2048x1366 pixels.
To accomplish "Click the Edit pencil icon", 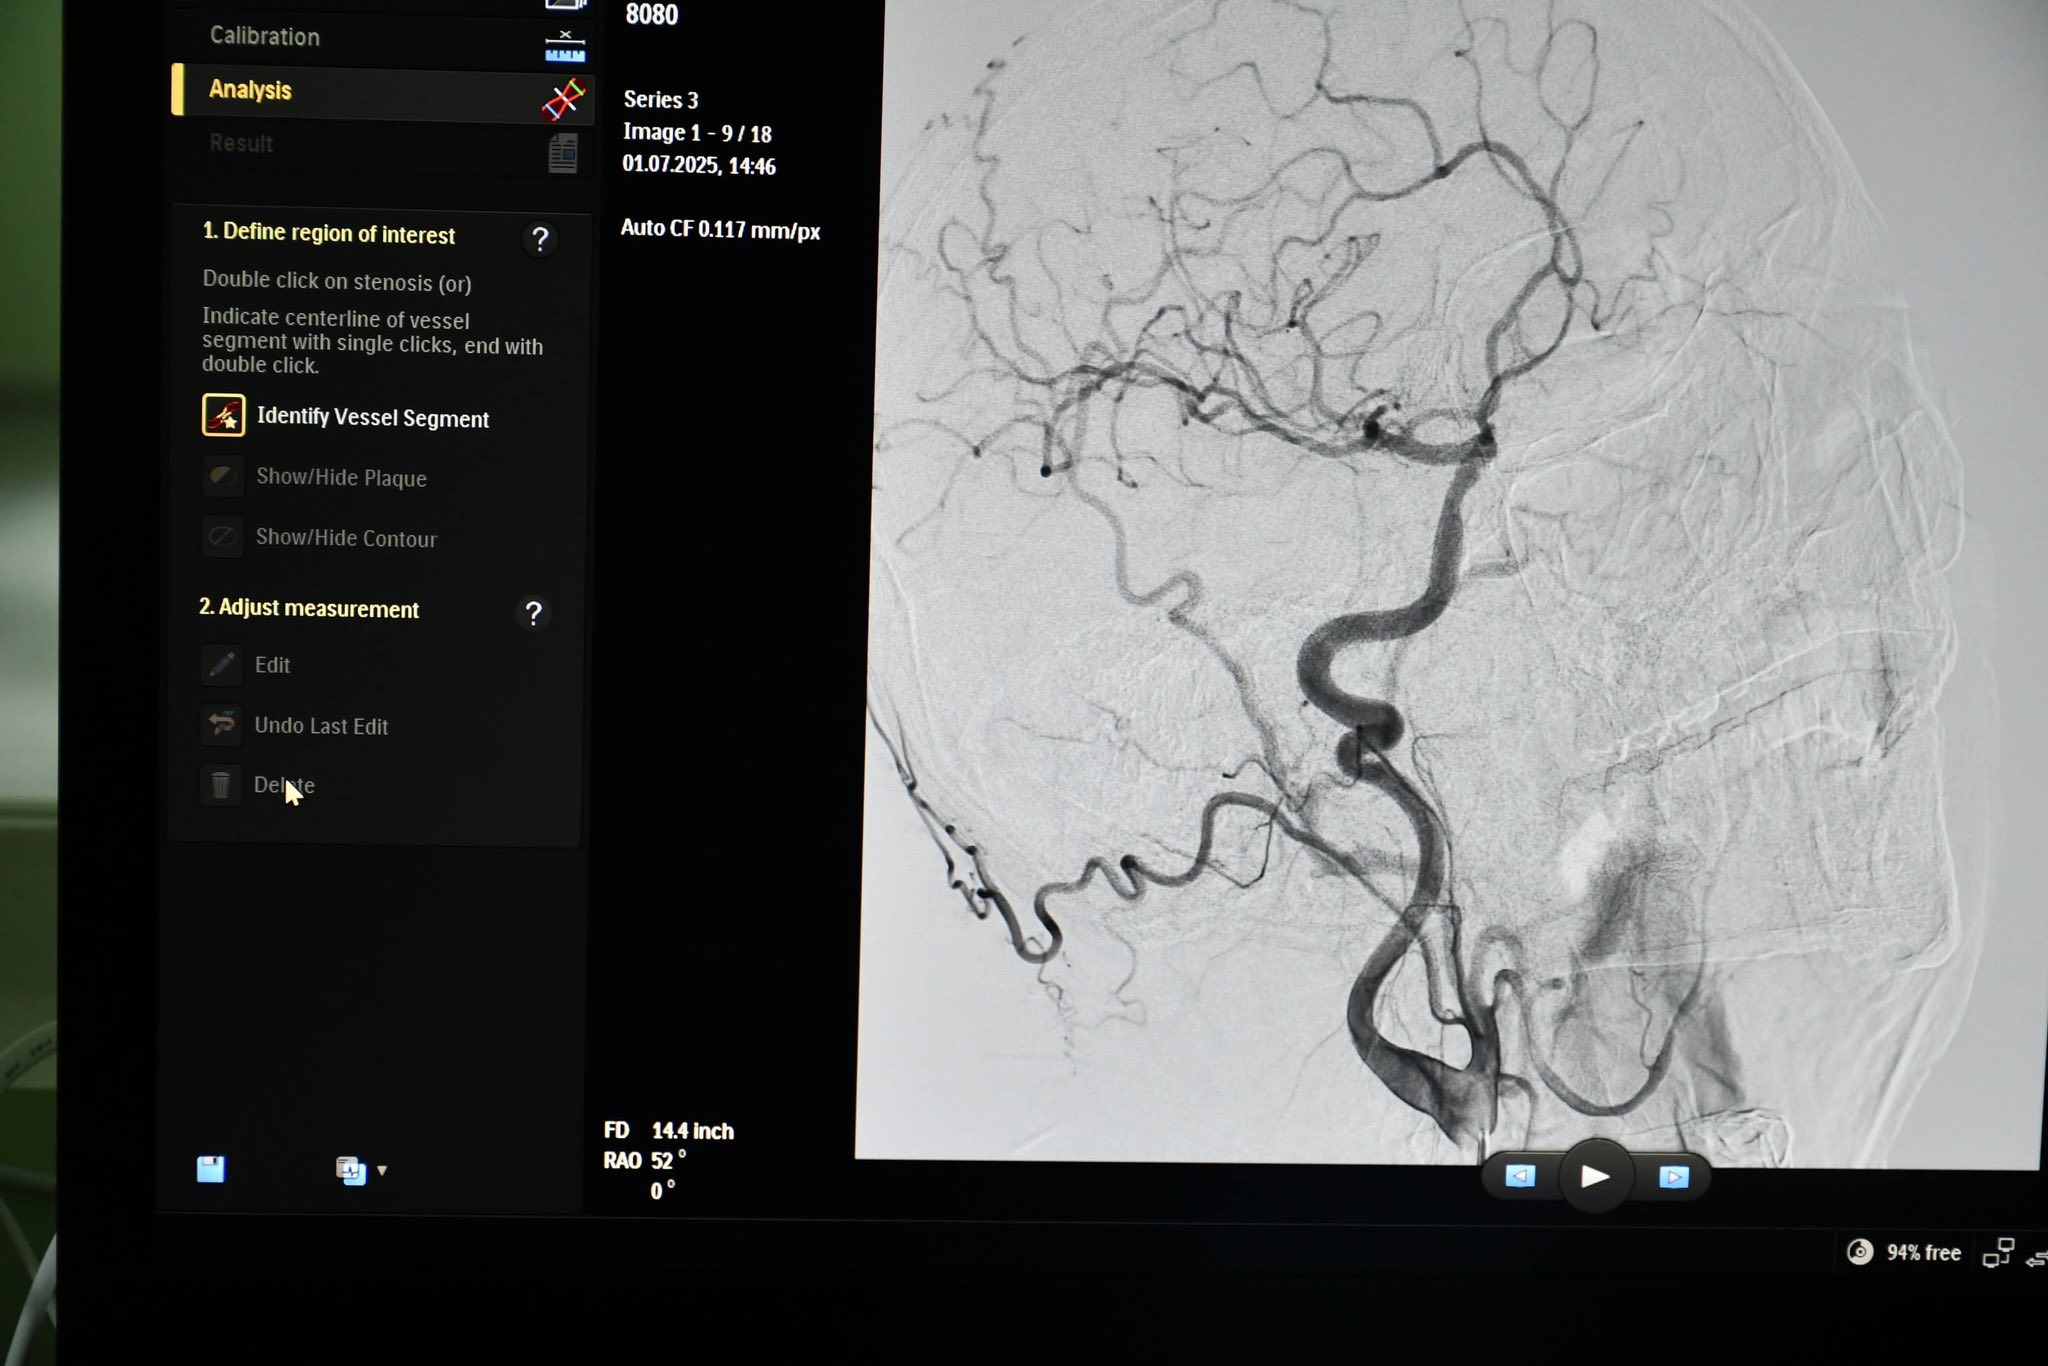I will pyautogui.click(x=221, y=664).
